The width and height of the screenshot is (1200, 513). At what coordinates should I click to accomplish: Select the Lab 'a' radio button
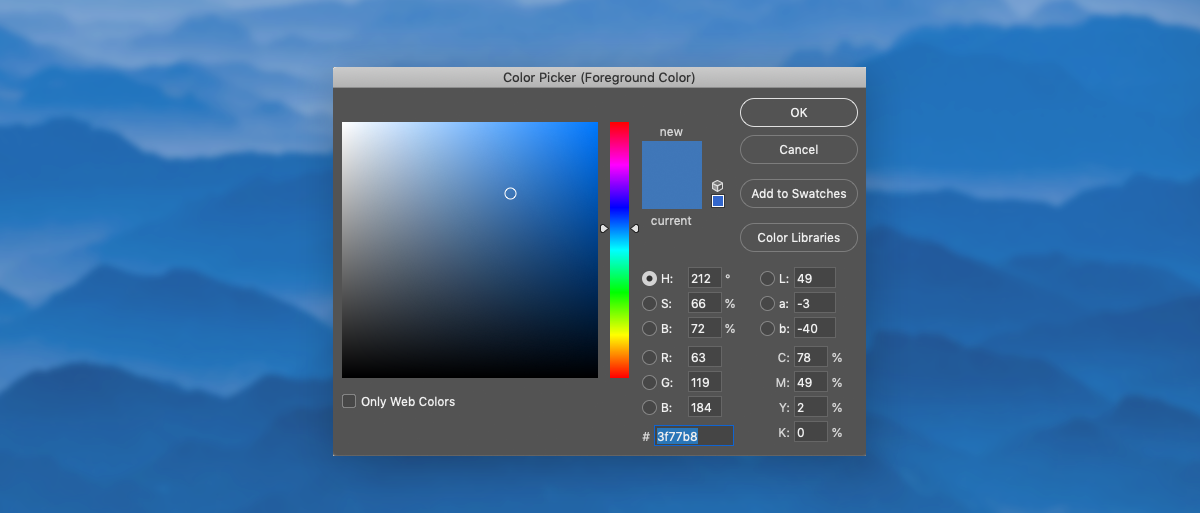tap(768, 303)
